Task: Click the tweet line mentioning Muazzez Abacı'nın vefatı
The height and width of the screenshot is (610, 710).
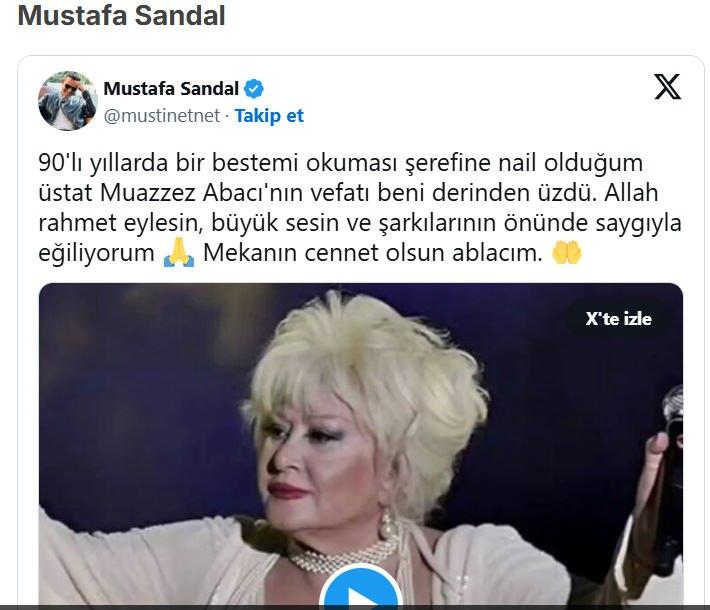Action: click(348, 192)
